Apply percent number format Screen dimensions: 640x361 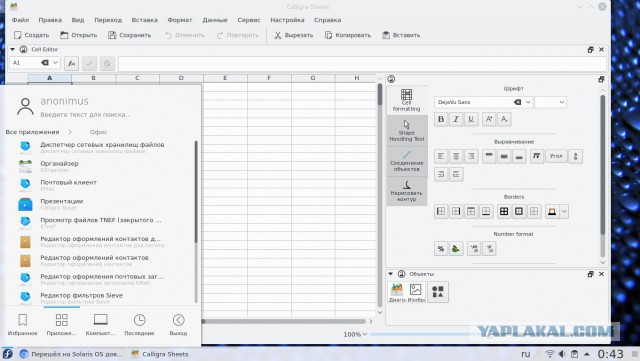pos(441,248)
